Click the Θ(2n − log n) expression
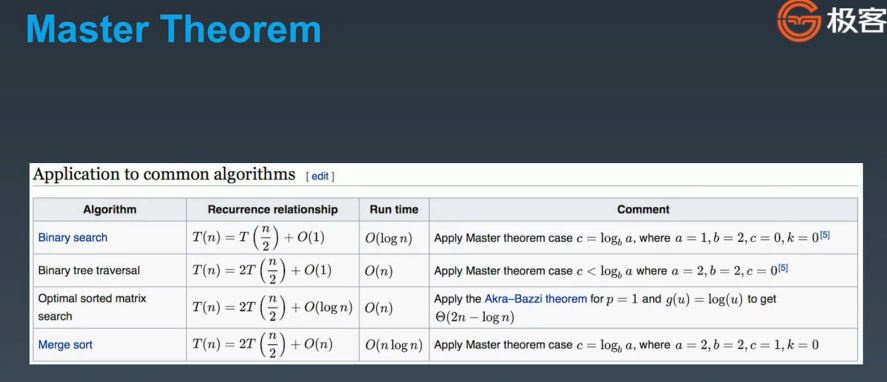Image resolution: width=887 pixels, height=382 pixels. coord(474,317)
